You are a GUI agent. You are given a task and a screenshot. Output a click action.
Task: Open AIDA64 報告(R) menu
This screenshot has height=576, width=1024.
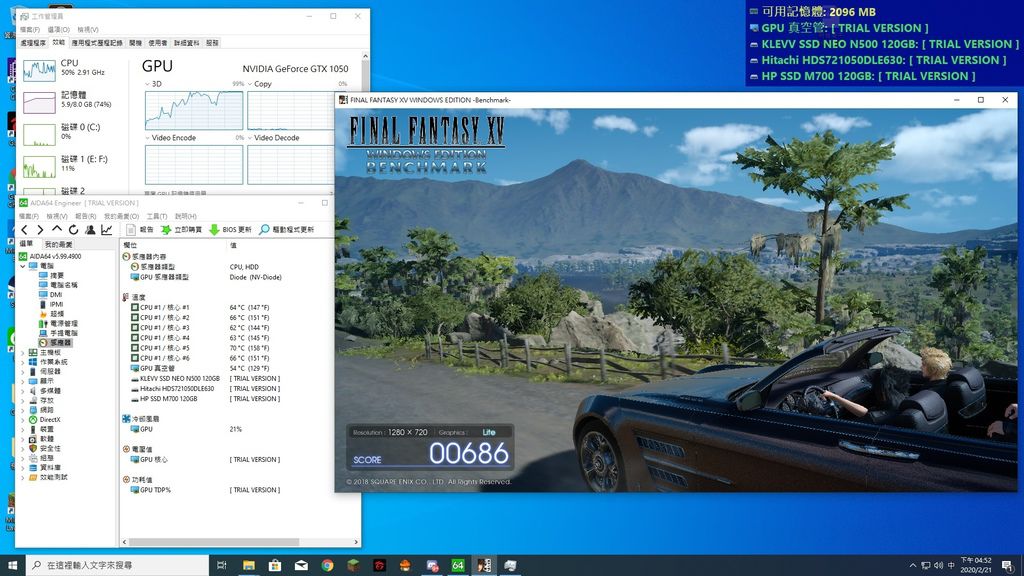[x=86, y=216]
